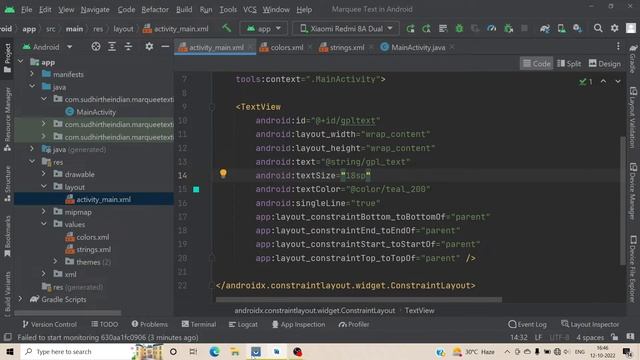Open the Terminal tool window
The image size is (640, 360).
coord(199,324)
